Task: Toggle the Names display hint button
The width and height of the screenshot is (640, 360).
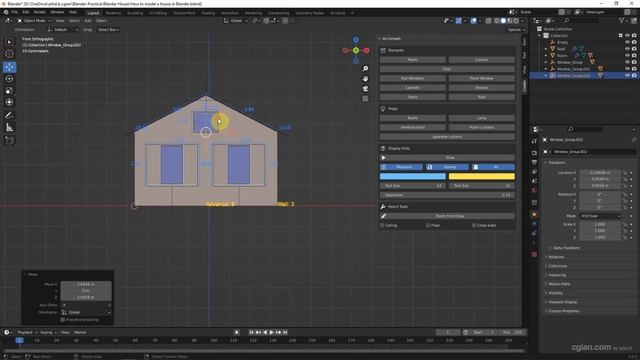Action: pos(447,167)
